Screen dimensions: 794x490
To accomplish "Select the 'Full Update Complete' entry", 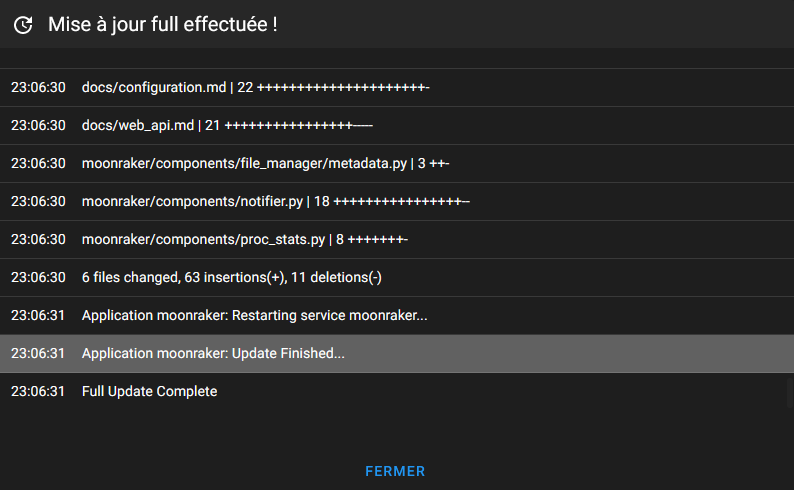I will click(397, 391).
